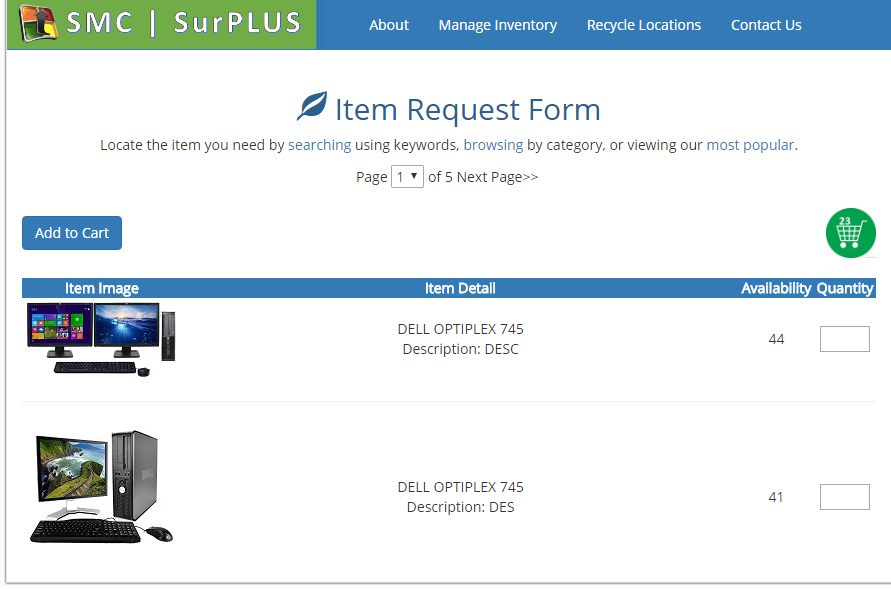Open the Contact Us page
Screen dimensions: 891x589
coord(766,25)
